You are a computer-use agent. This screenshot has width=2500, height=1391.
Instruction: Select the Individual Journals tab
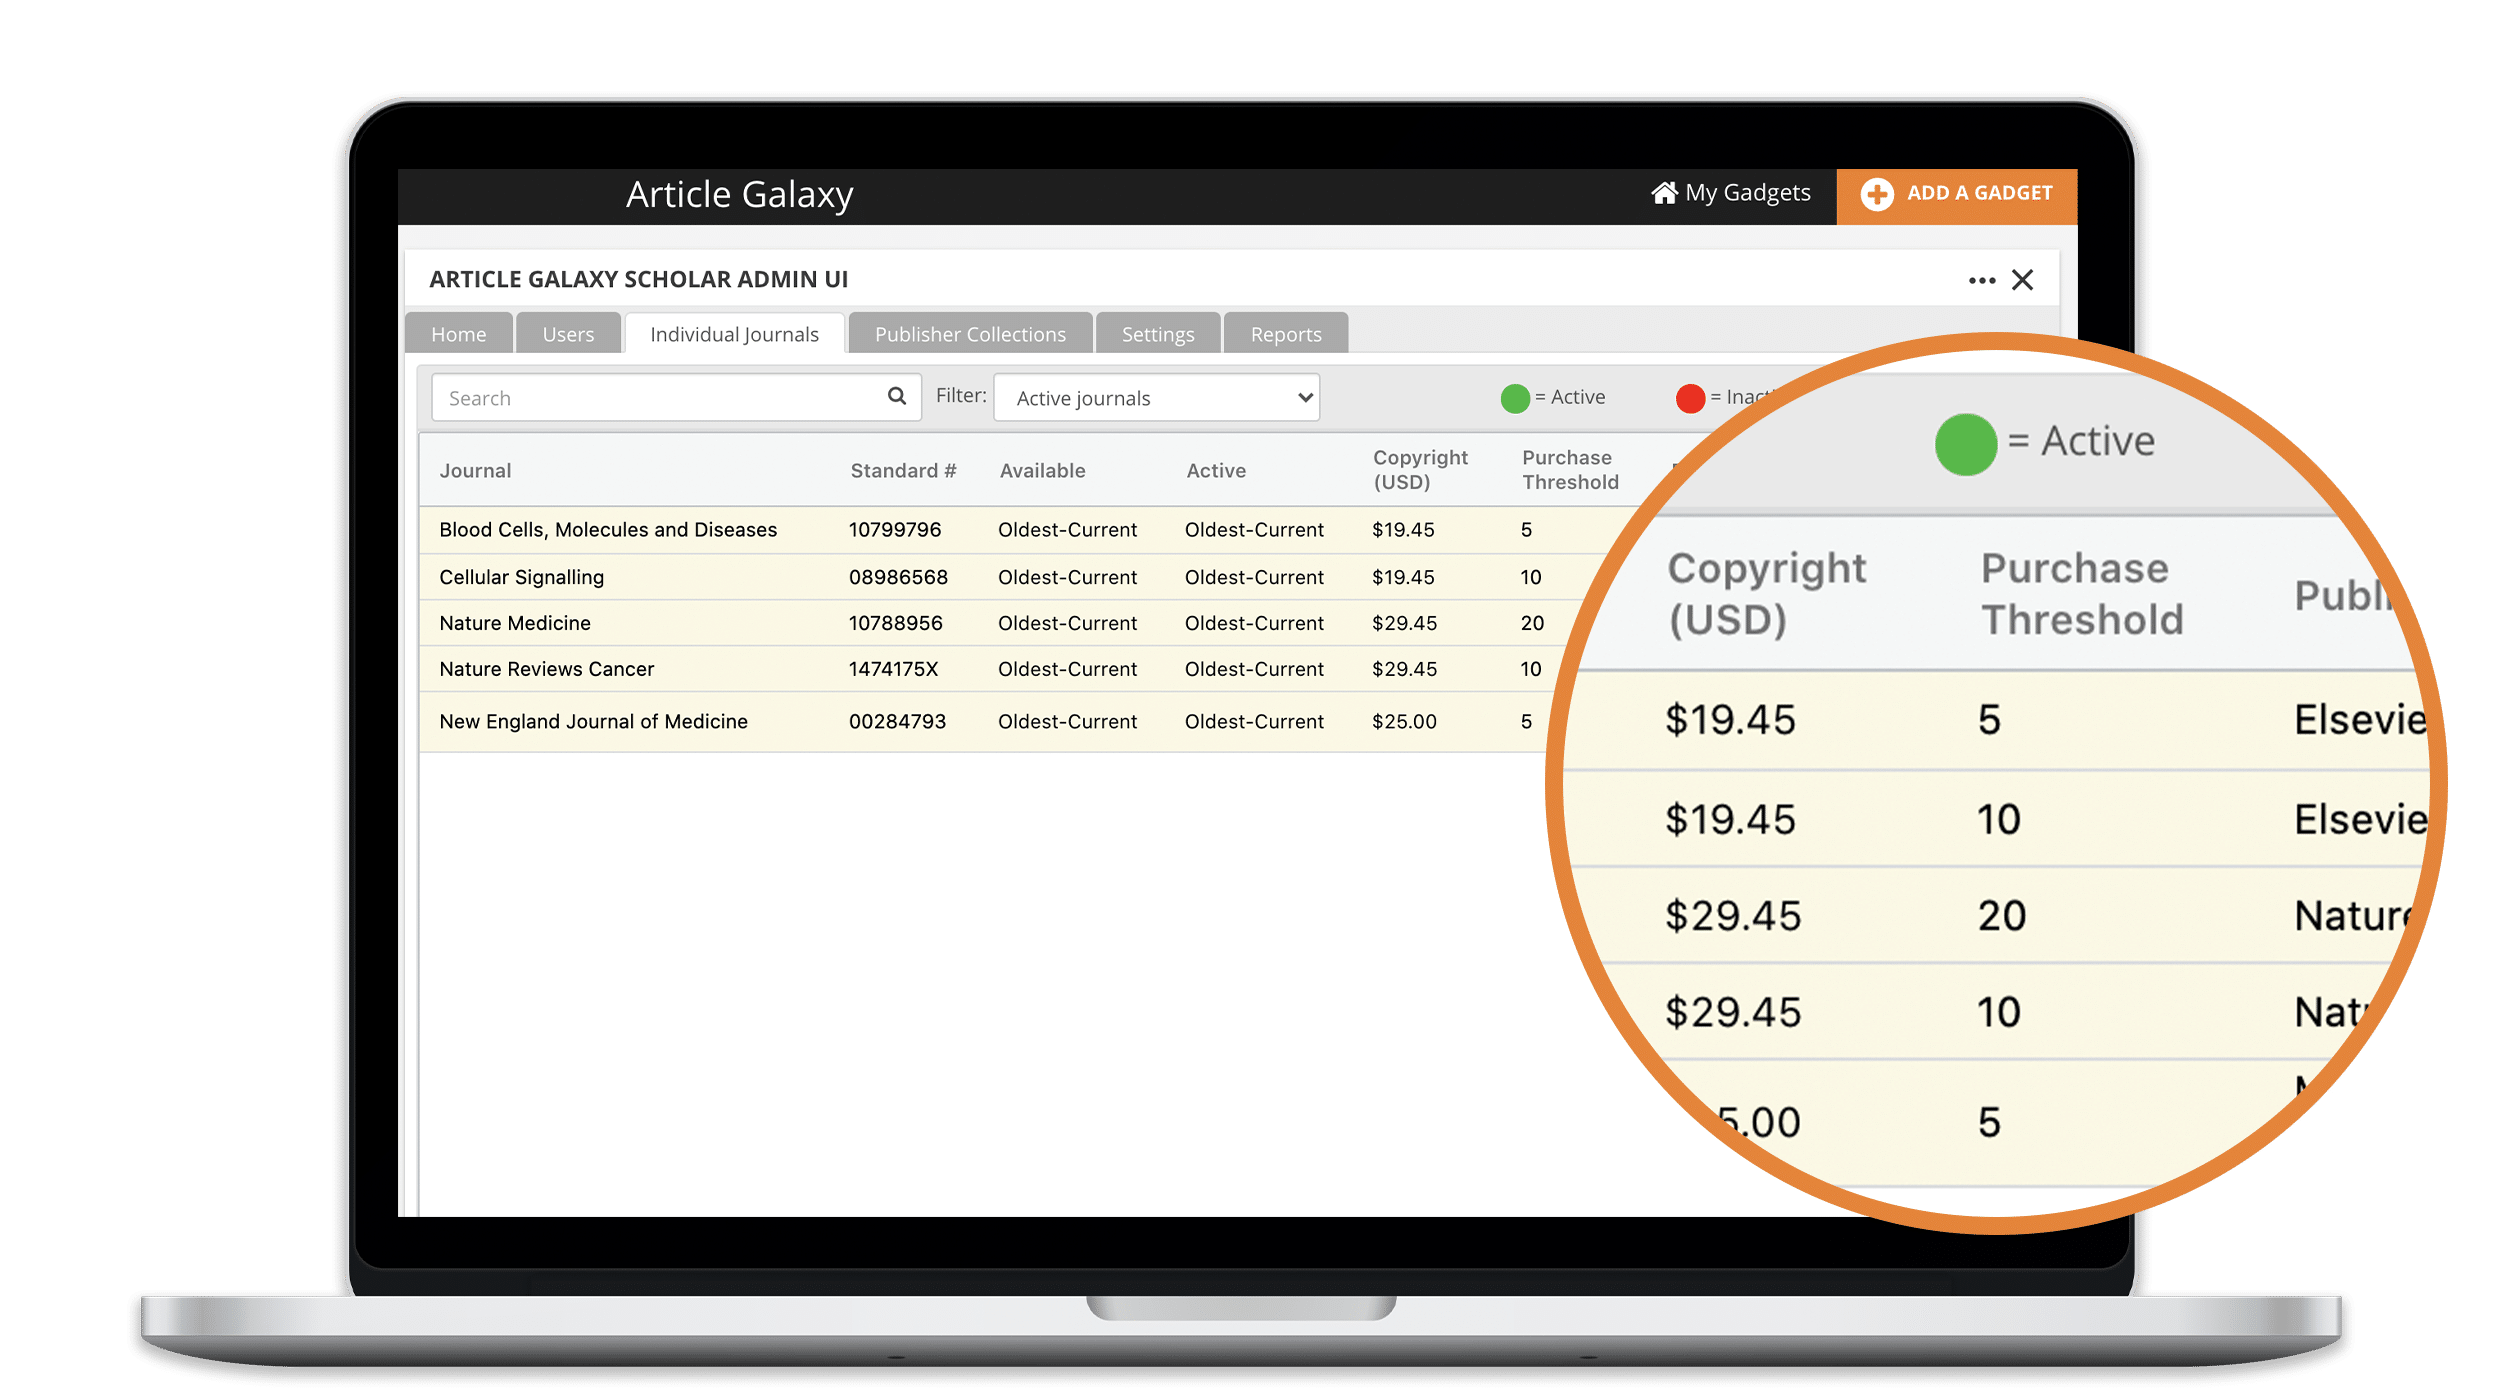point(735,334)
